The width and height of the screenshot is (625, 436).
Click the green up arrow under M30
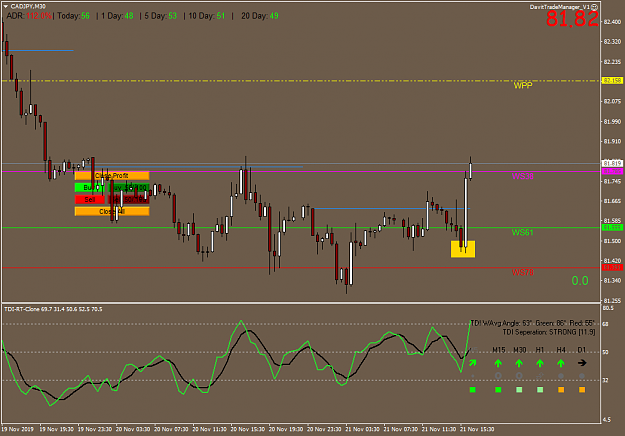519,363
